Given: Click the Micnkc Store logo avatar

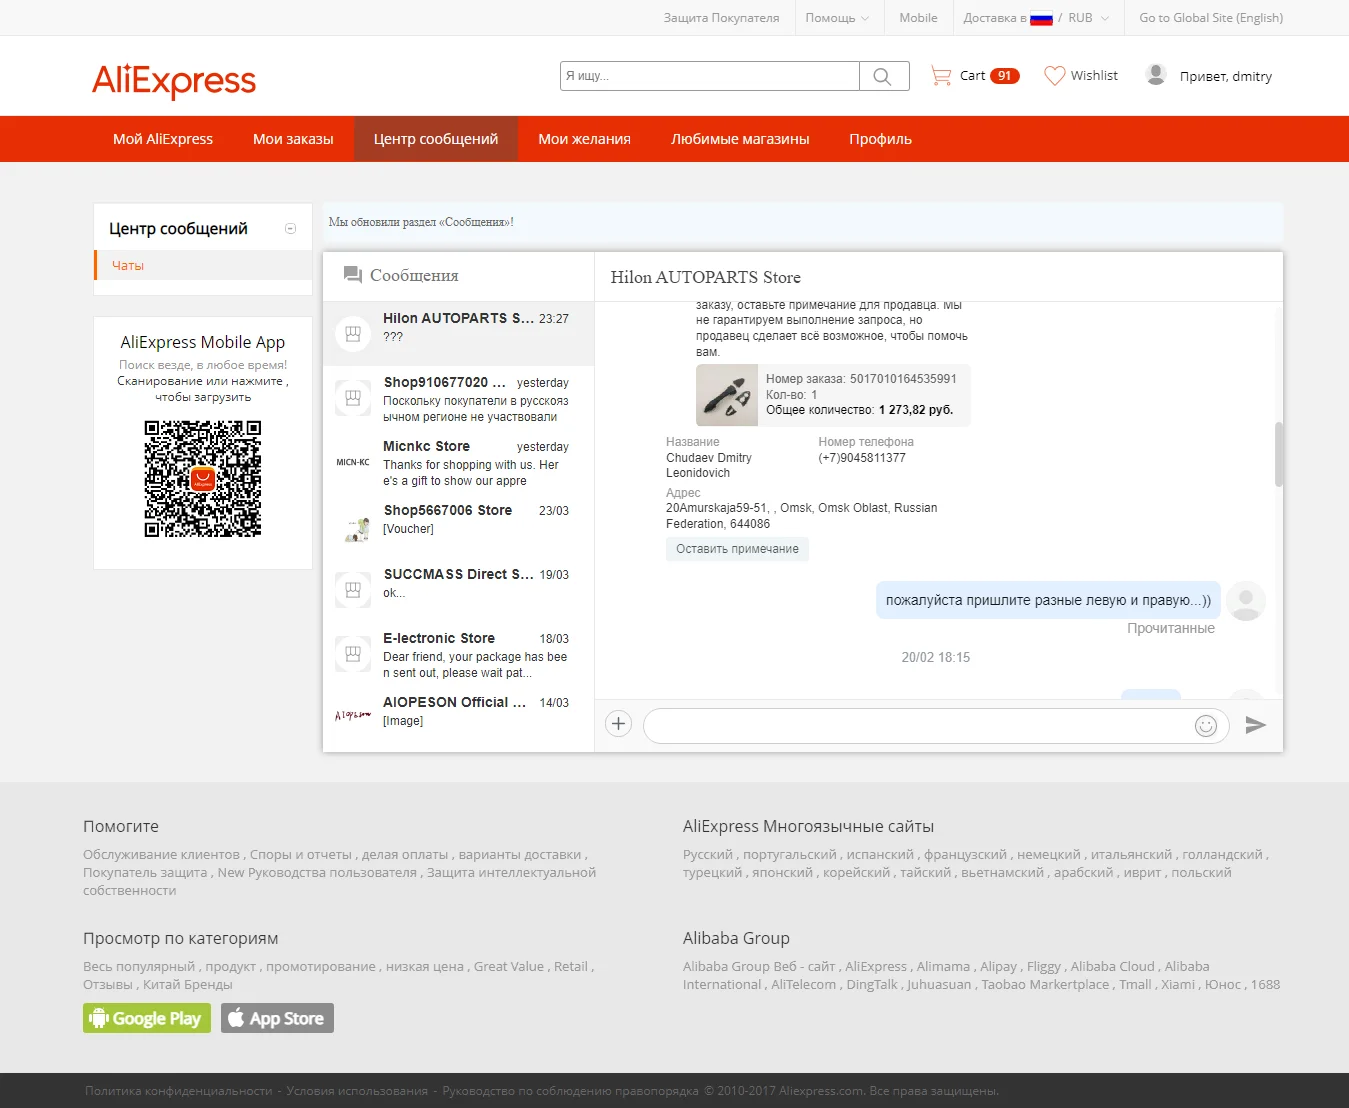Looking at the screenshot, I should point(353,462).
